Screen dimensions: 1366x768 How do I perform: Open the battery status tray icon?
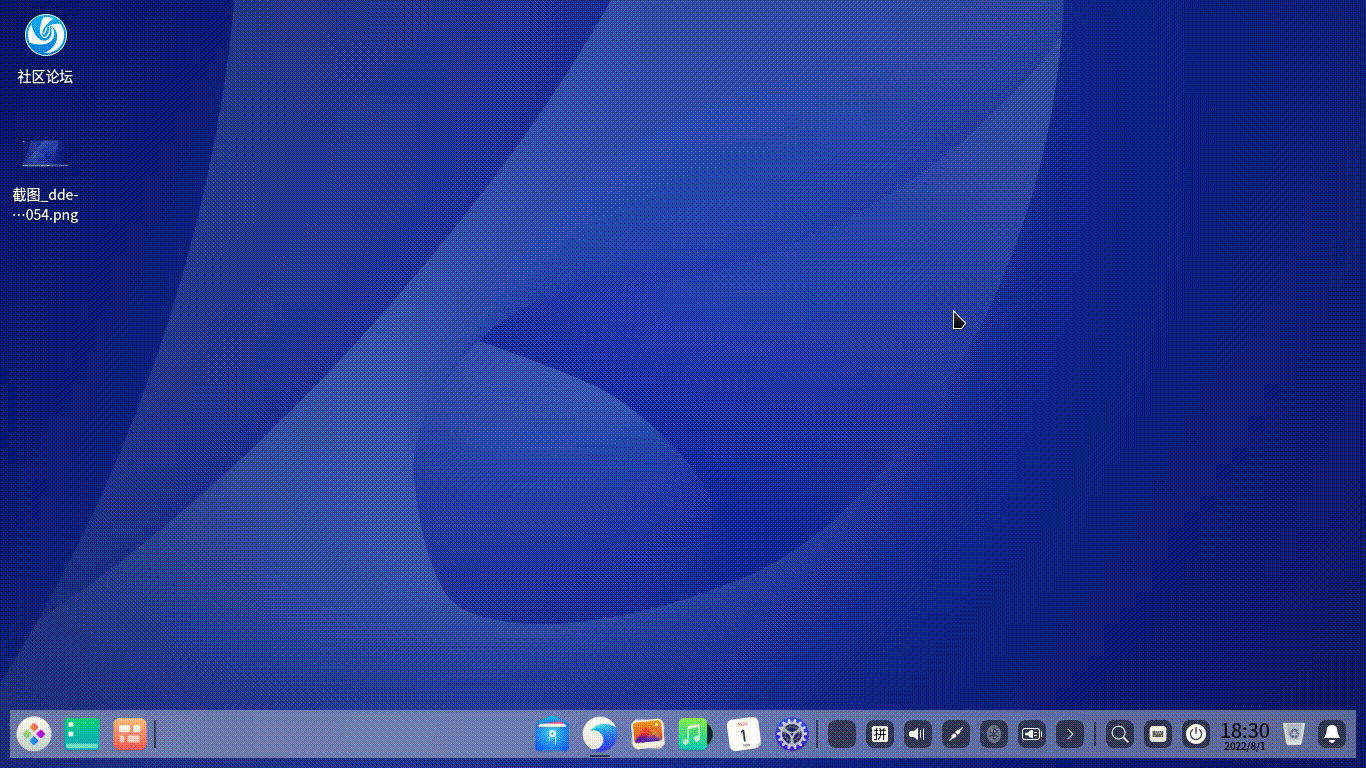tap(1032, 735)
